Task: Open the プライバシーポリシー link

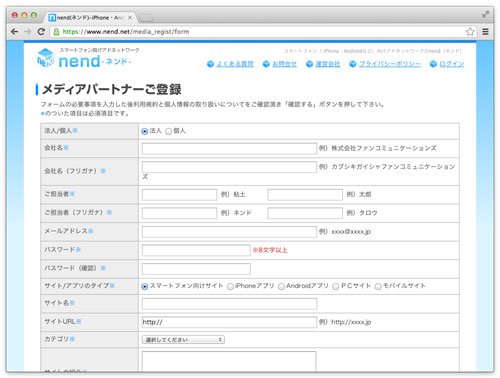Action: 390,64
